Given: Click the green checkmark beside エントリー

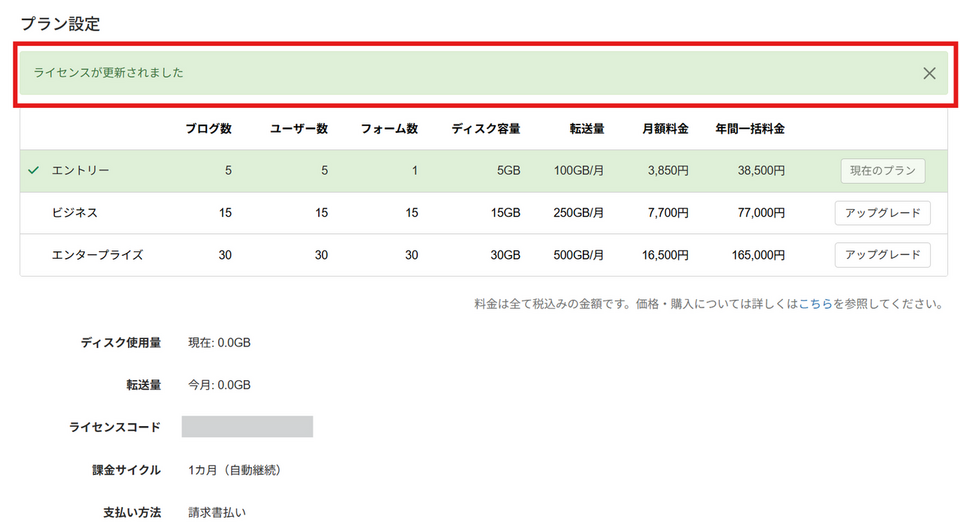Looking at the screenshot, I should click(x=34, y=171).
